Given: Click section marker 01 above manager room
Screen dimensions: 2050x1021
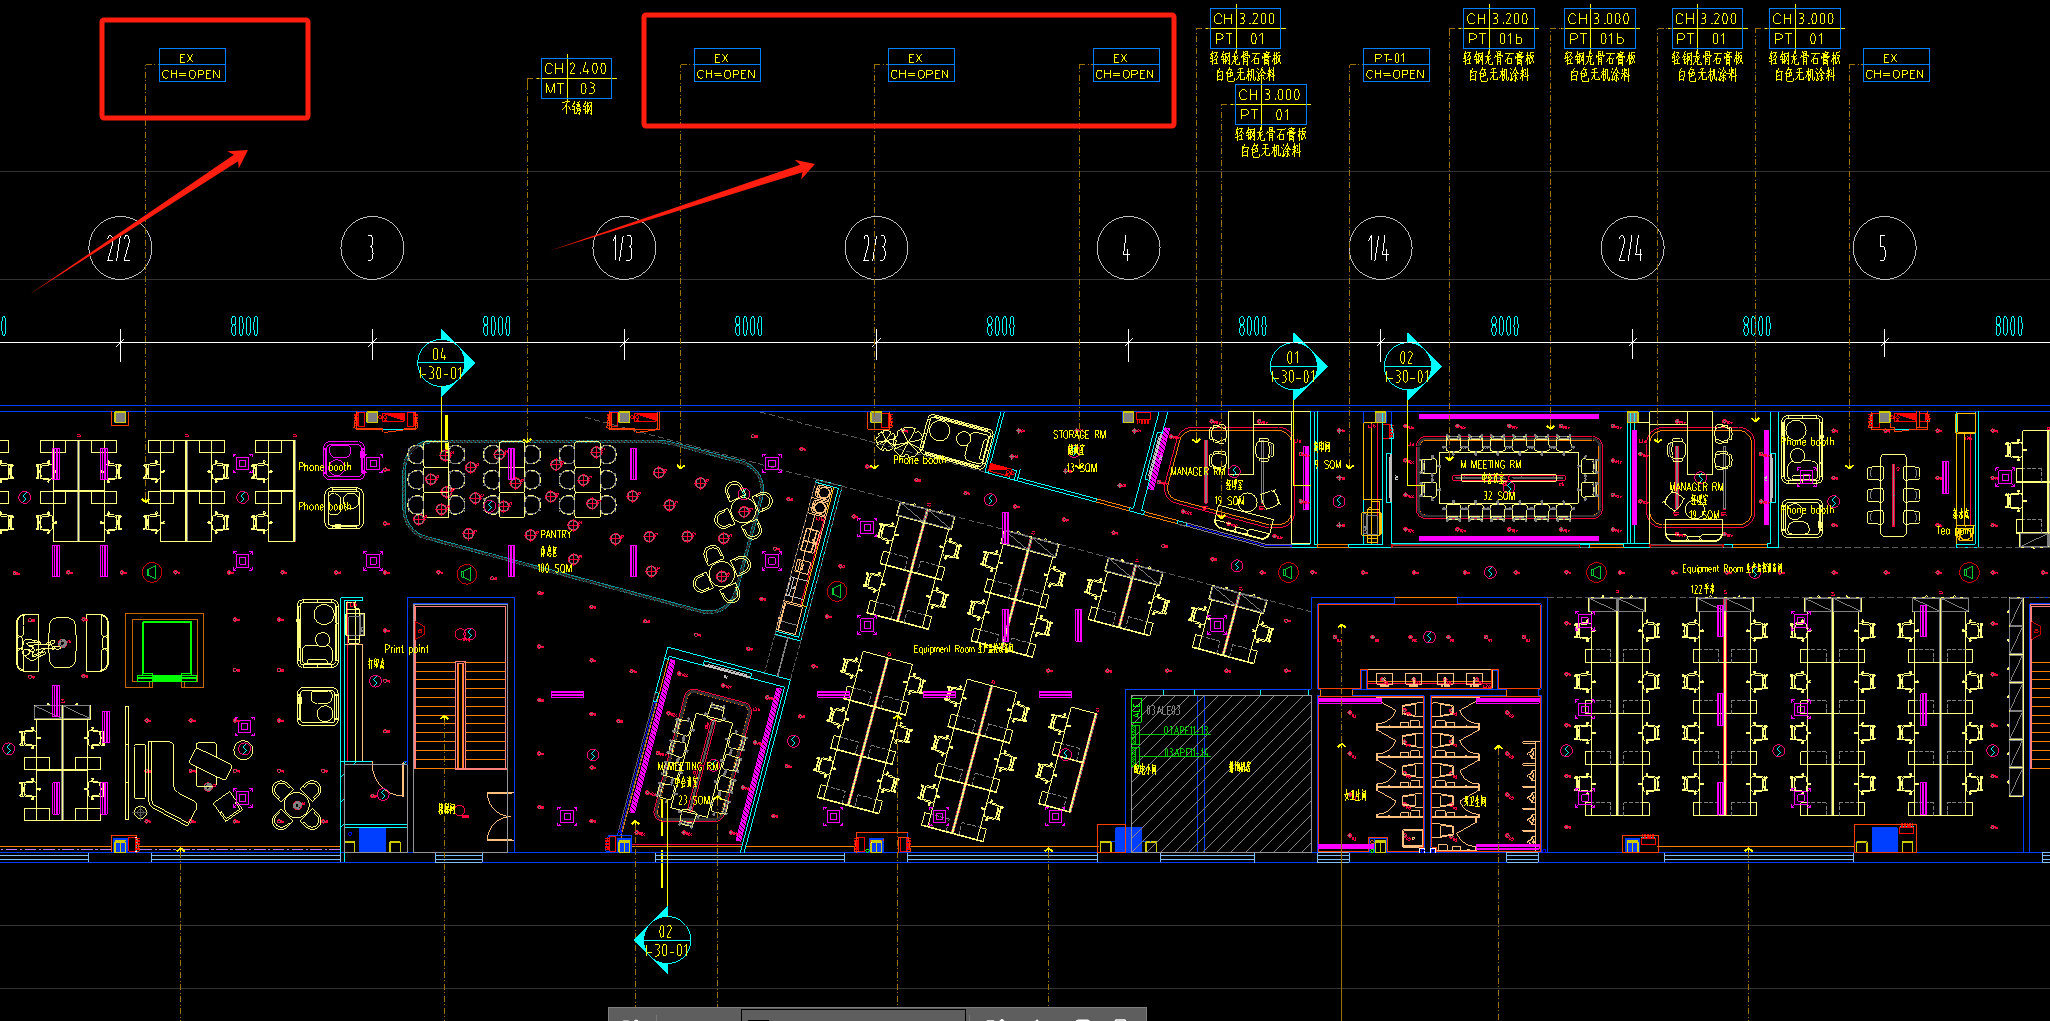Looking at the screenshot, I should 1295,367.
